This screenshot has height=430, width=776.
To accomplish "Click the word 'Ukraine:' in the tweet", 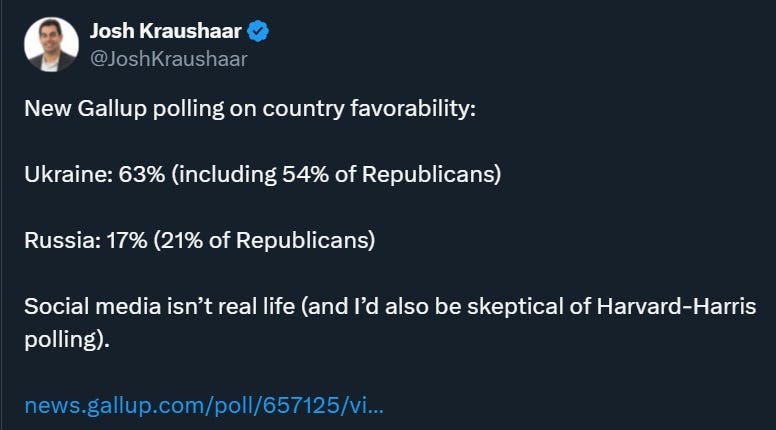I will 69,174.
